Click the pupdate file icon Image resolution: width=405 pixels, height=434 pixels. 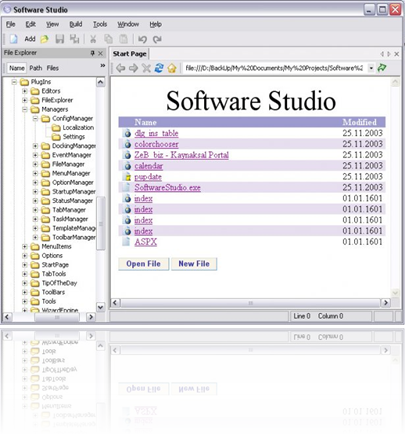pyautogui.click(x=128, y=177)
